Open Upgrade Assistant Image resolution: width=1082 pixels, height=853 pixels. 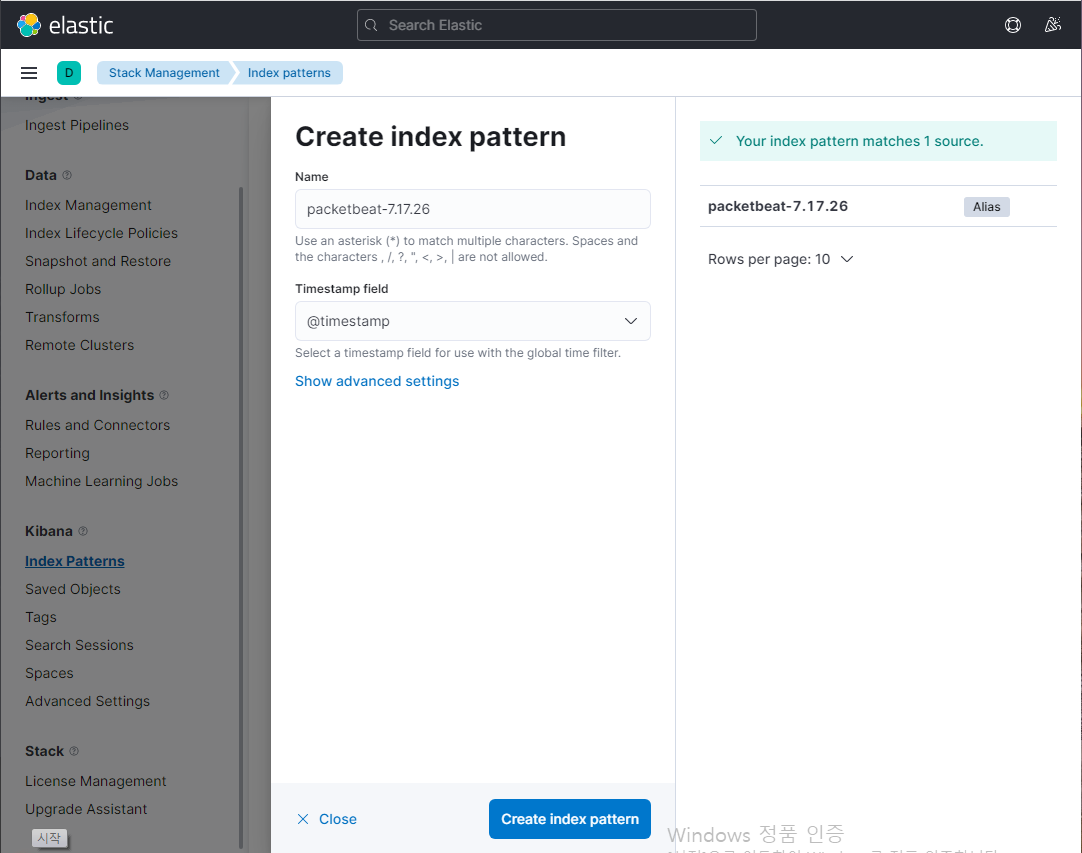click(x=86, y=809)
